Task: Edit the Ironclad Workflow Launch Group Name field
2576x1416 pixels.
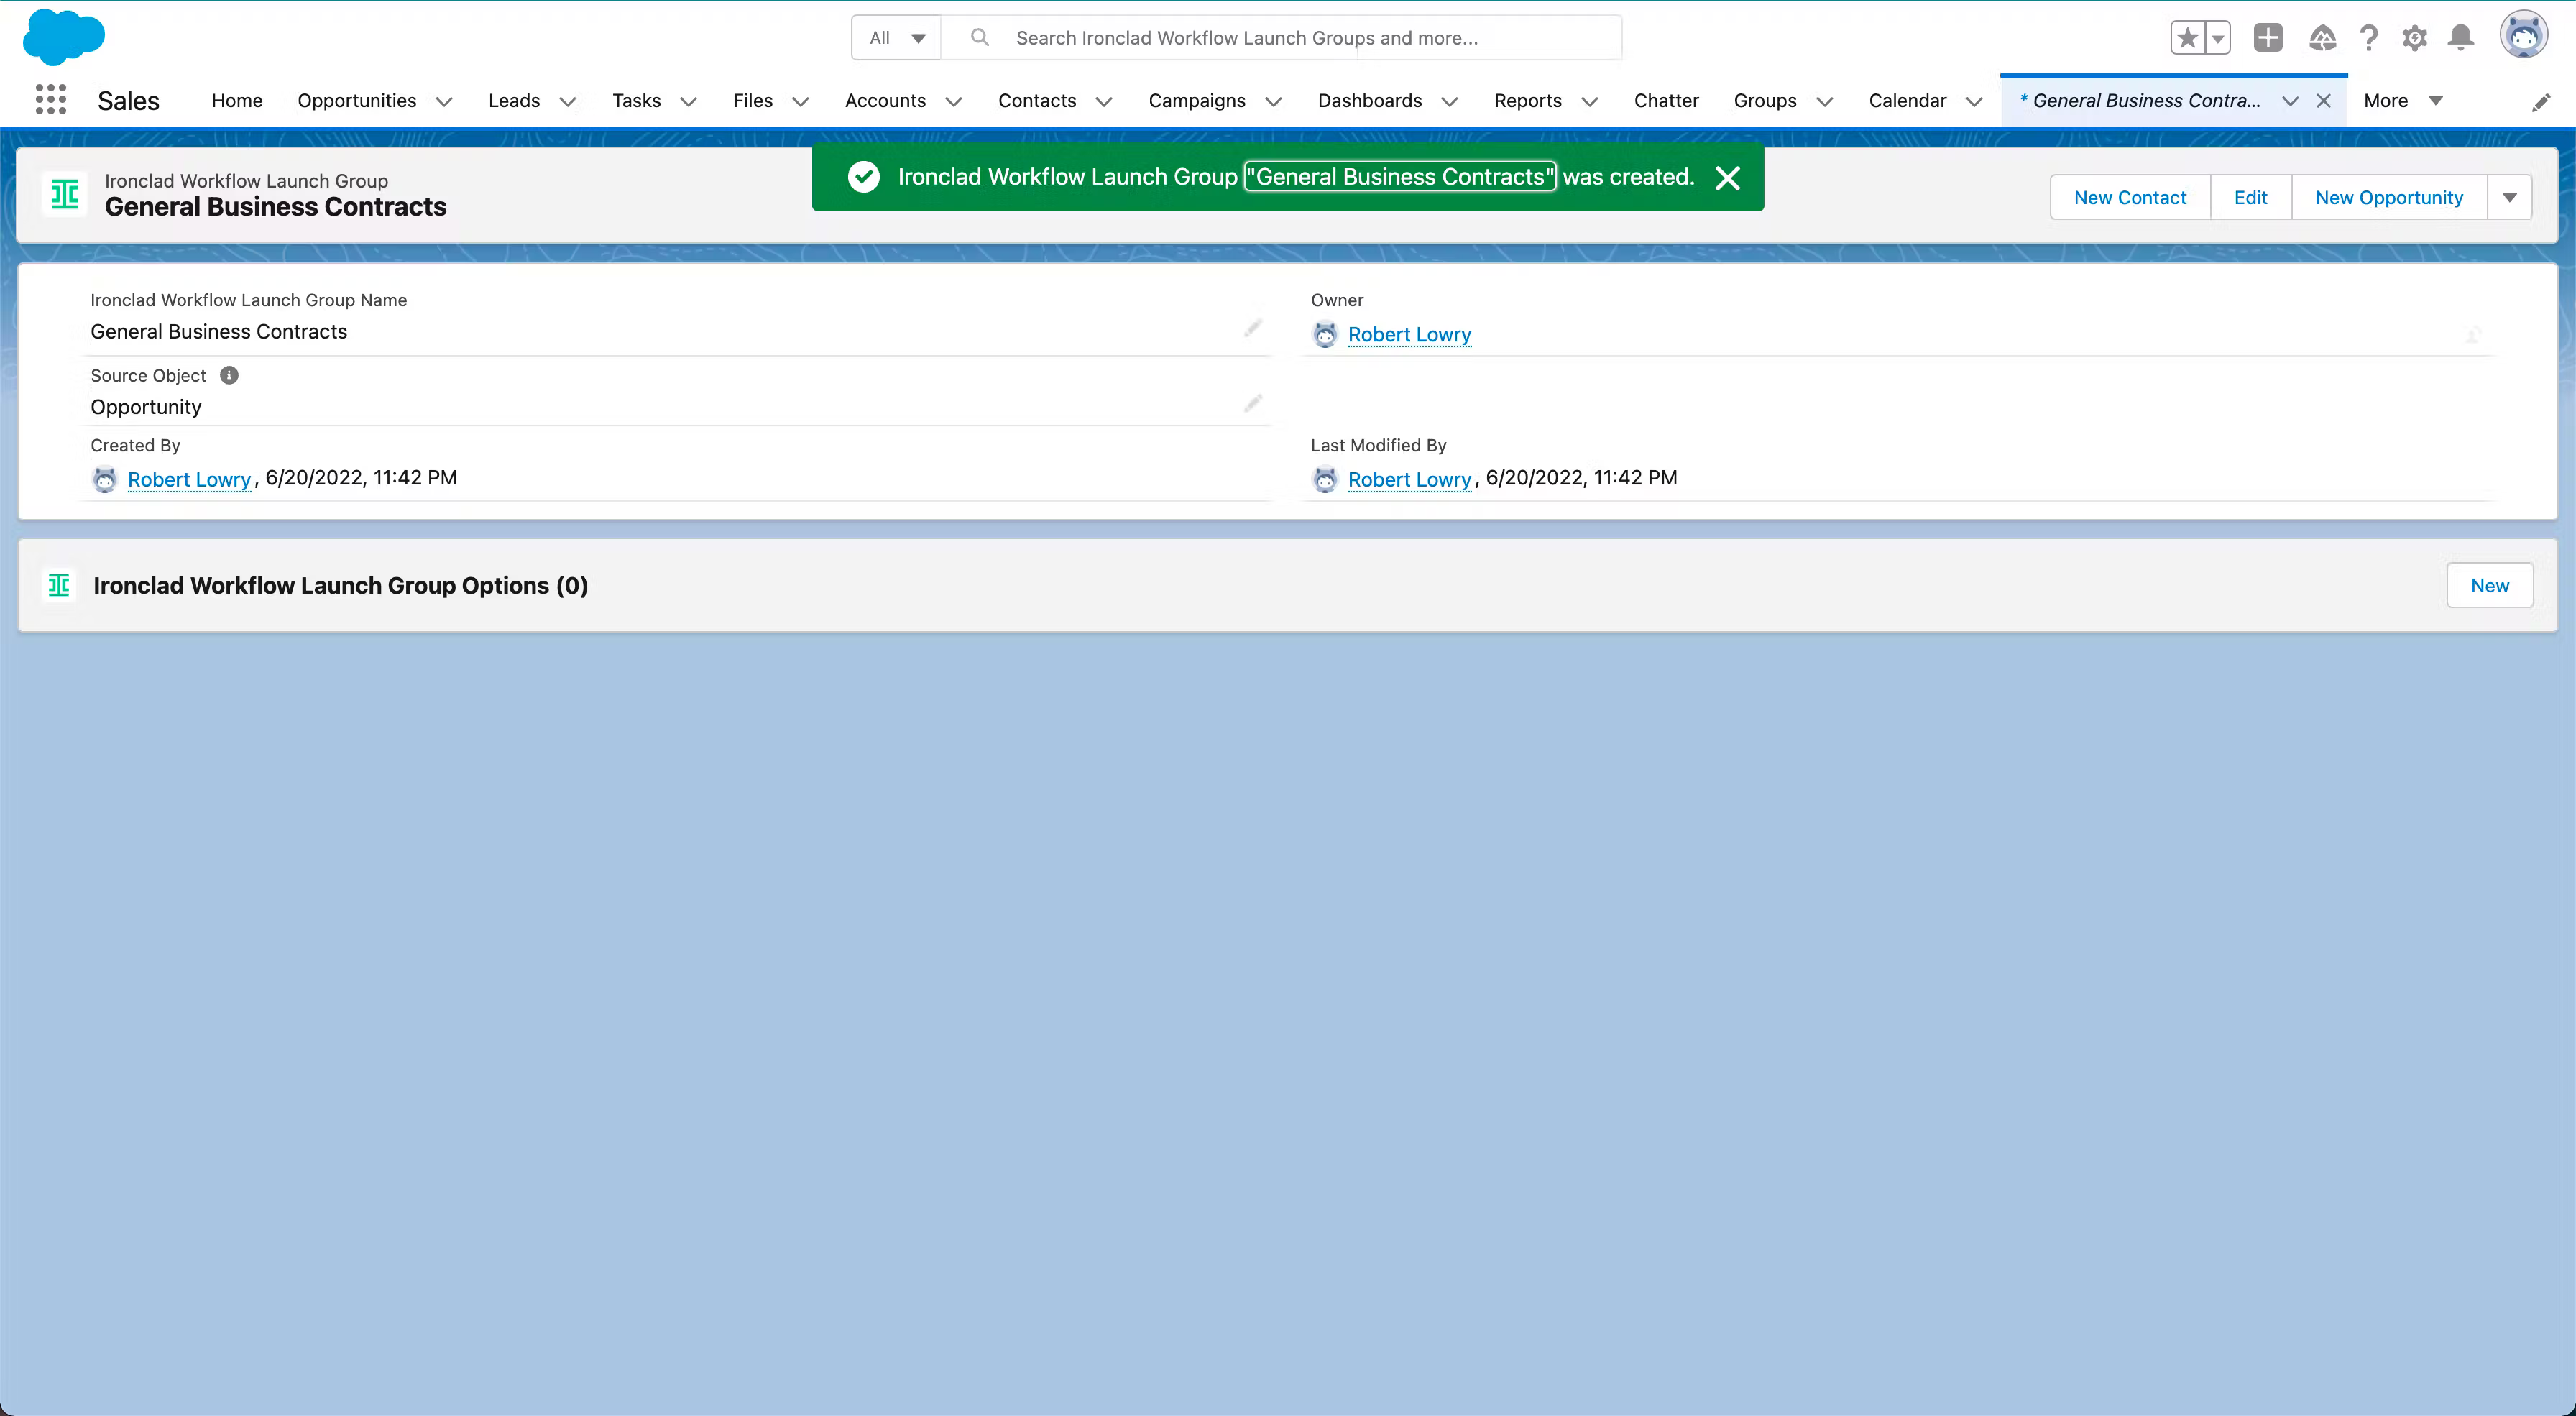Action: (1253, 328)
